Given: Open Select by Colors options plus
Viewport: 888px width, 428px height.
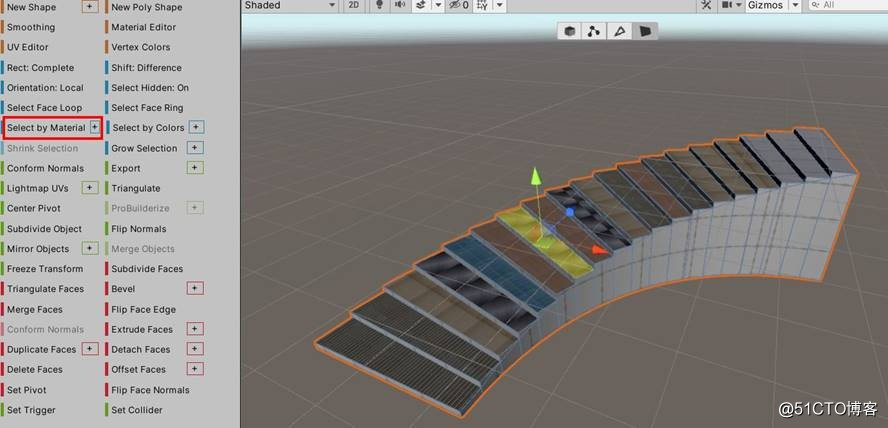Looking at the screenshot, I should (x=196, y=127).
